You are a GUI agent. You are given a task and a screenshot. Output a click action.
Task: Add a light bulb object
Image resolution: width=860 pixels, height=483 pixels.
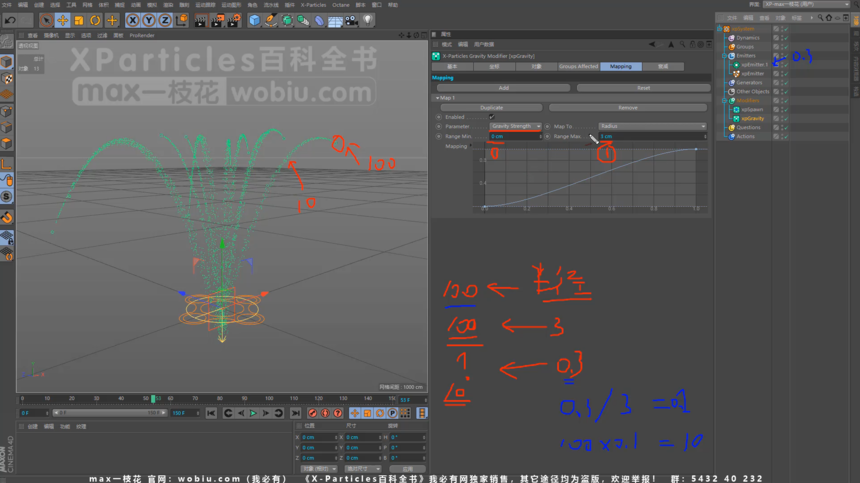point(367,21)
